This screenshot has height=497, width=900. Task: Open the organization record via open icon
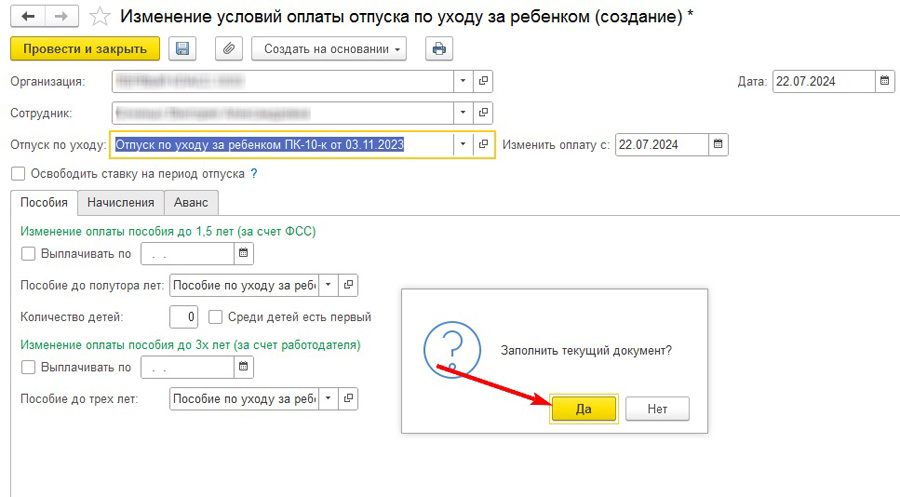[483, 81]
